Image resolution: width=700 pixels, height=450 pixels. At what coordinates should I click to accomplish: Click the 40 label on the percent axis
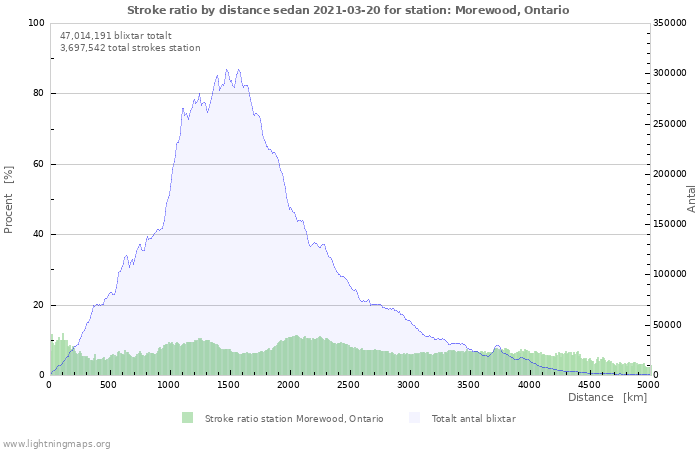tap(39, 235)
